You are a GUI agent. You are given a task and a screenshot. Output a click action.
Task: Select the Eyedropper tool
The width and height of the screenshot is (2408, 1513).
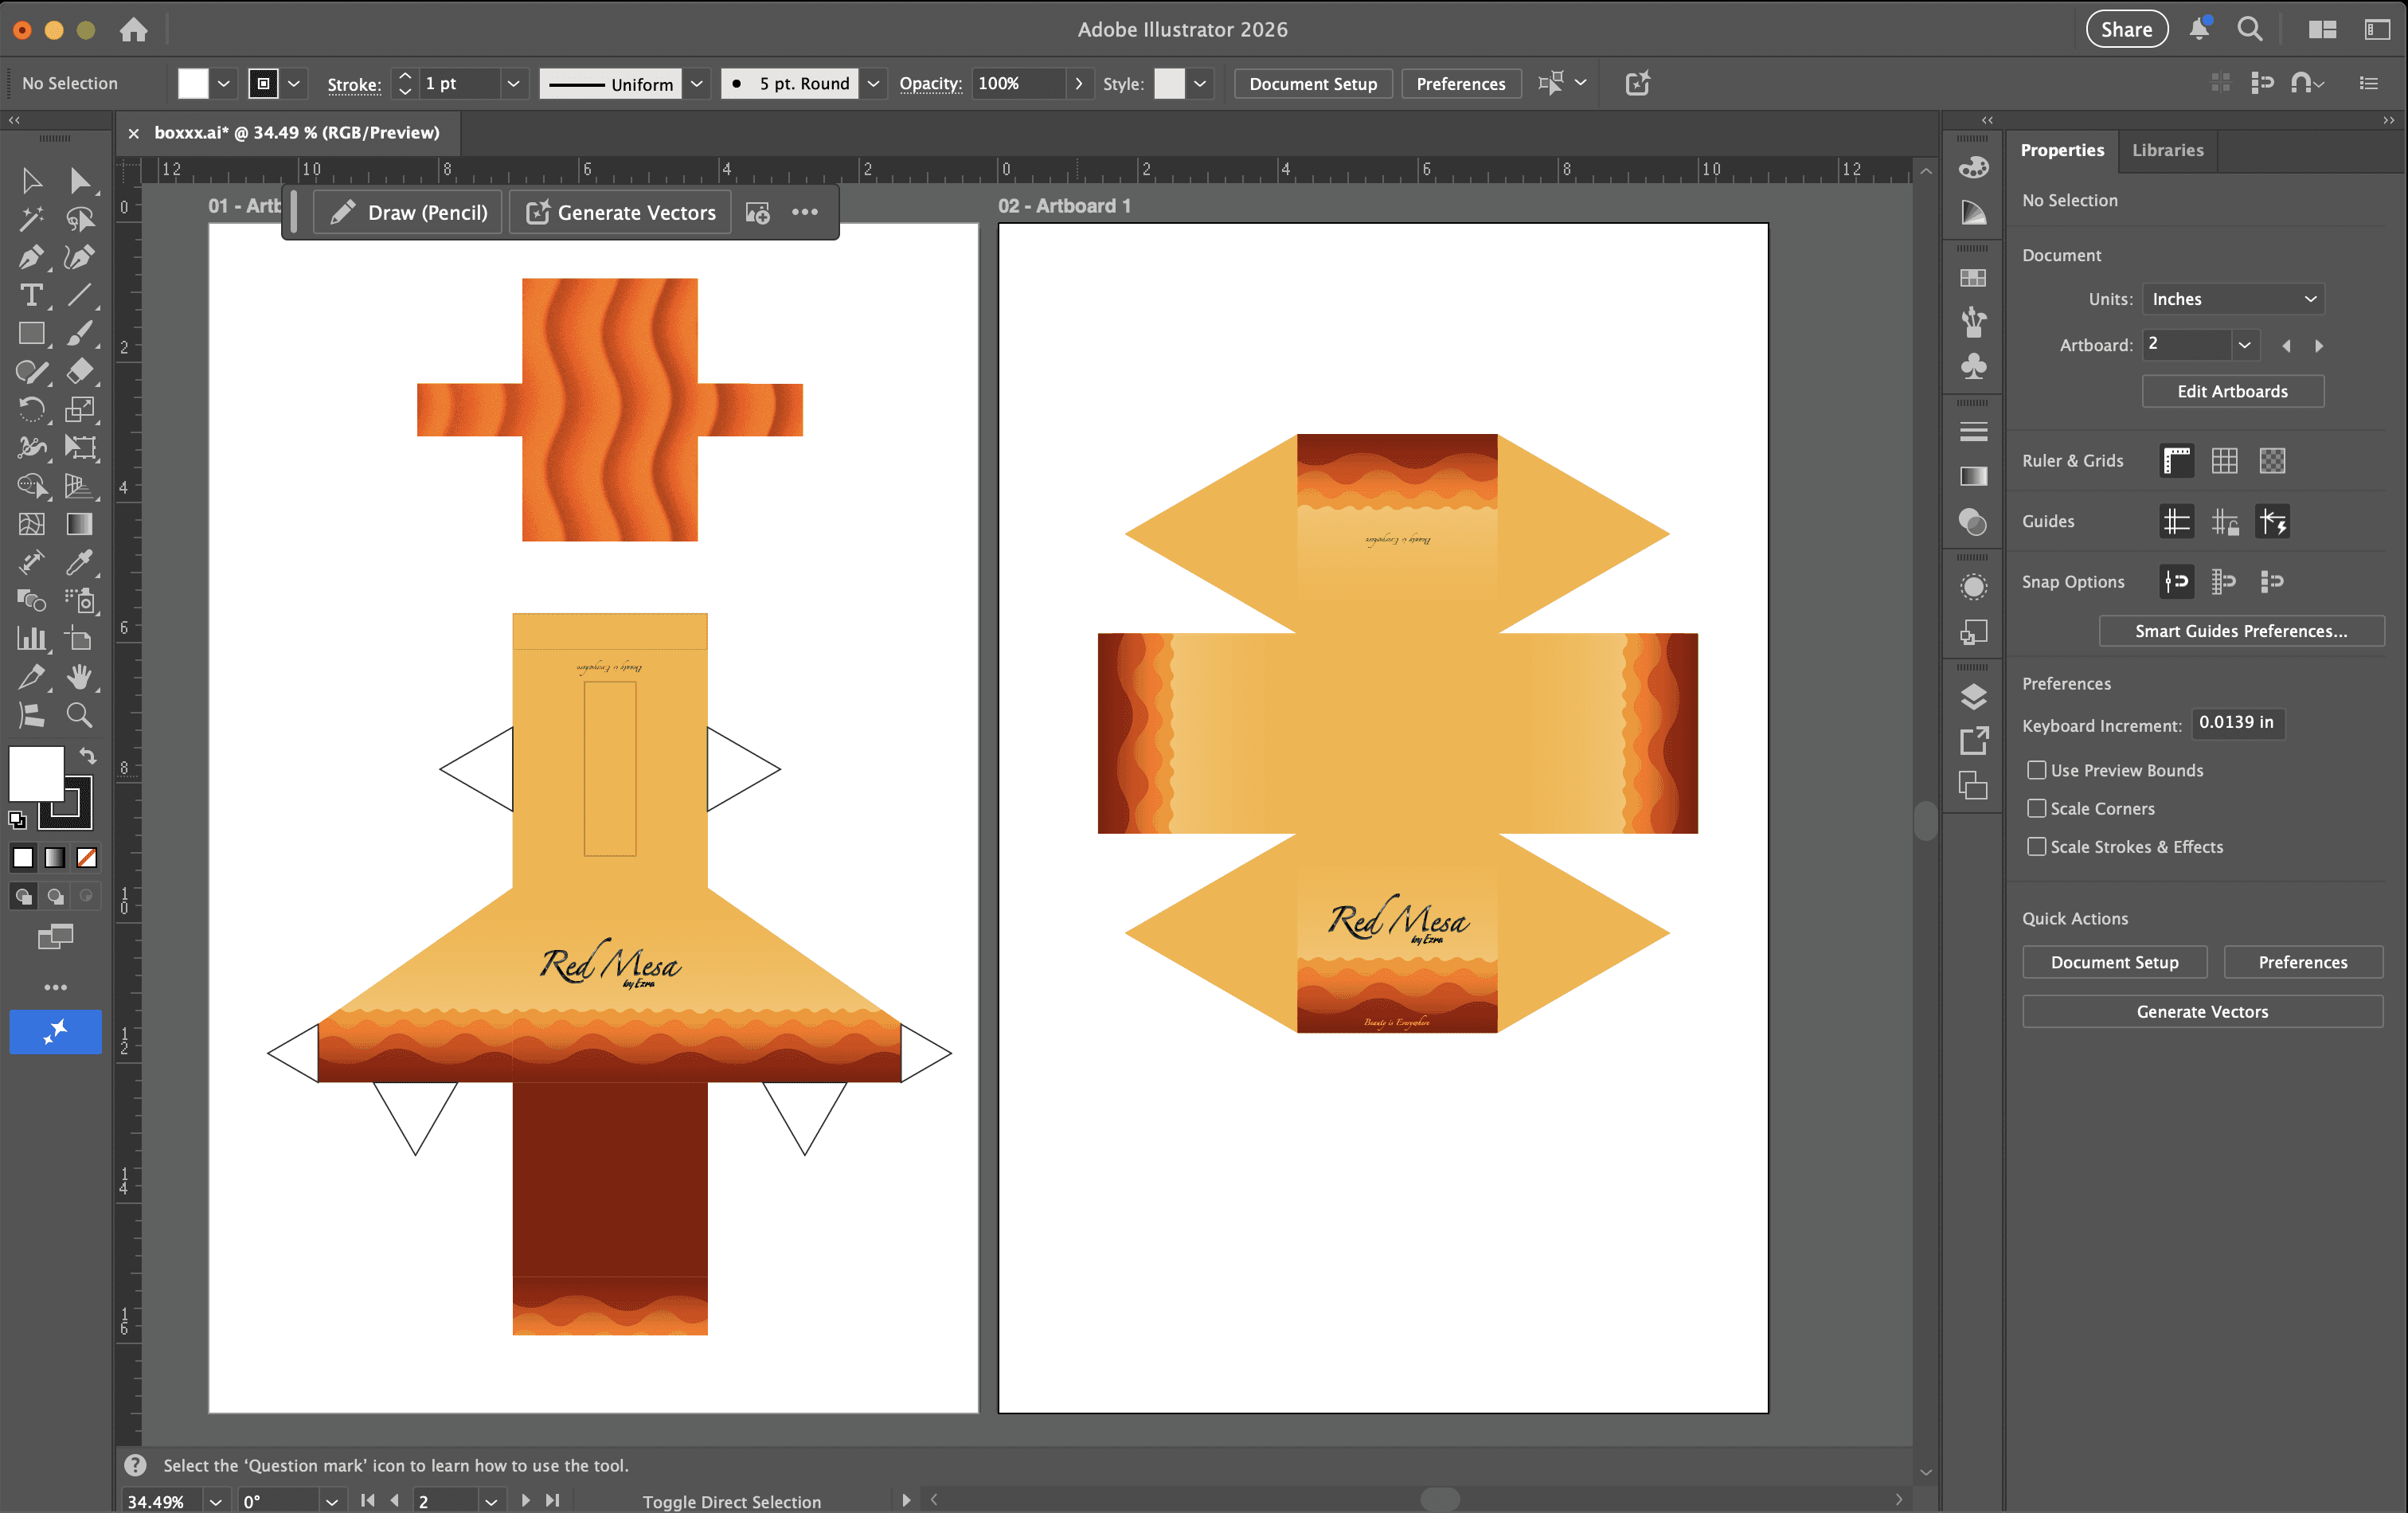tap(80, 562)
